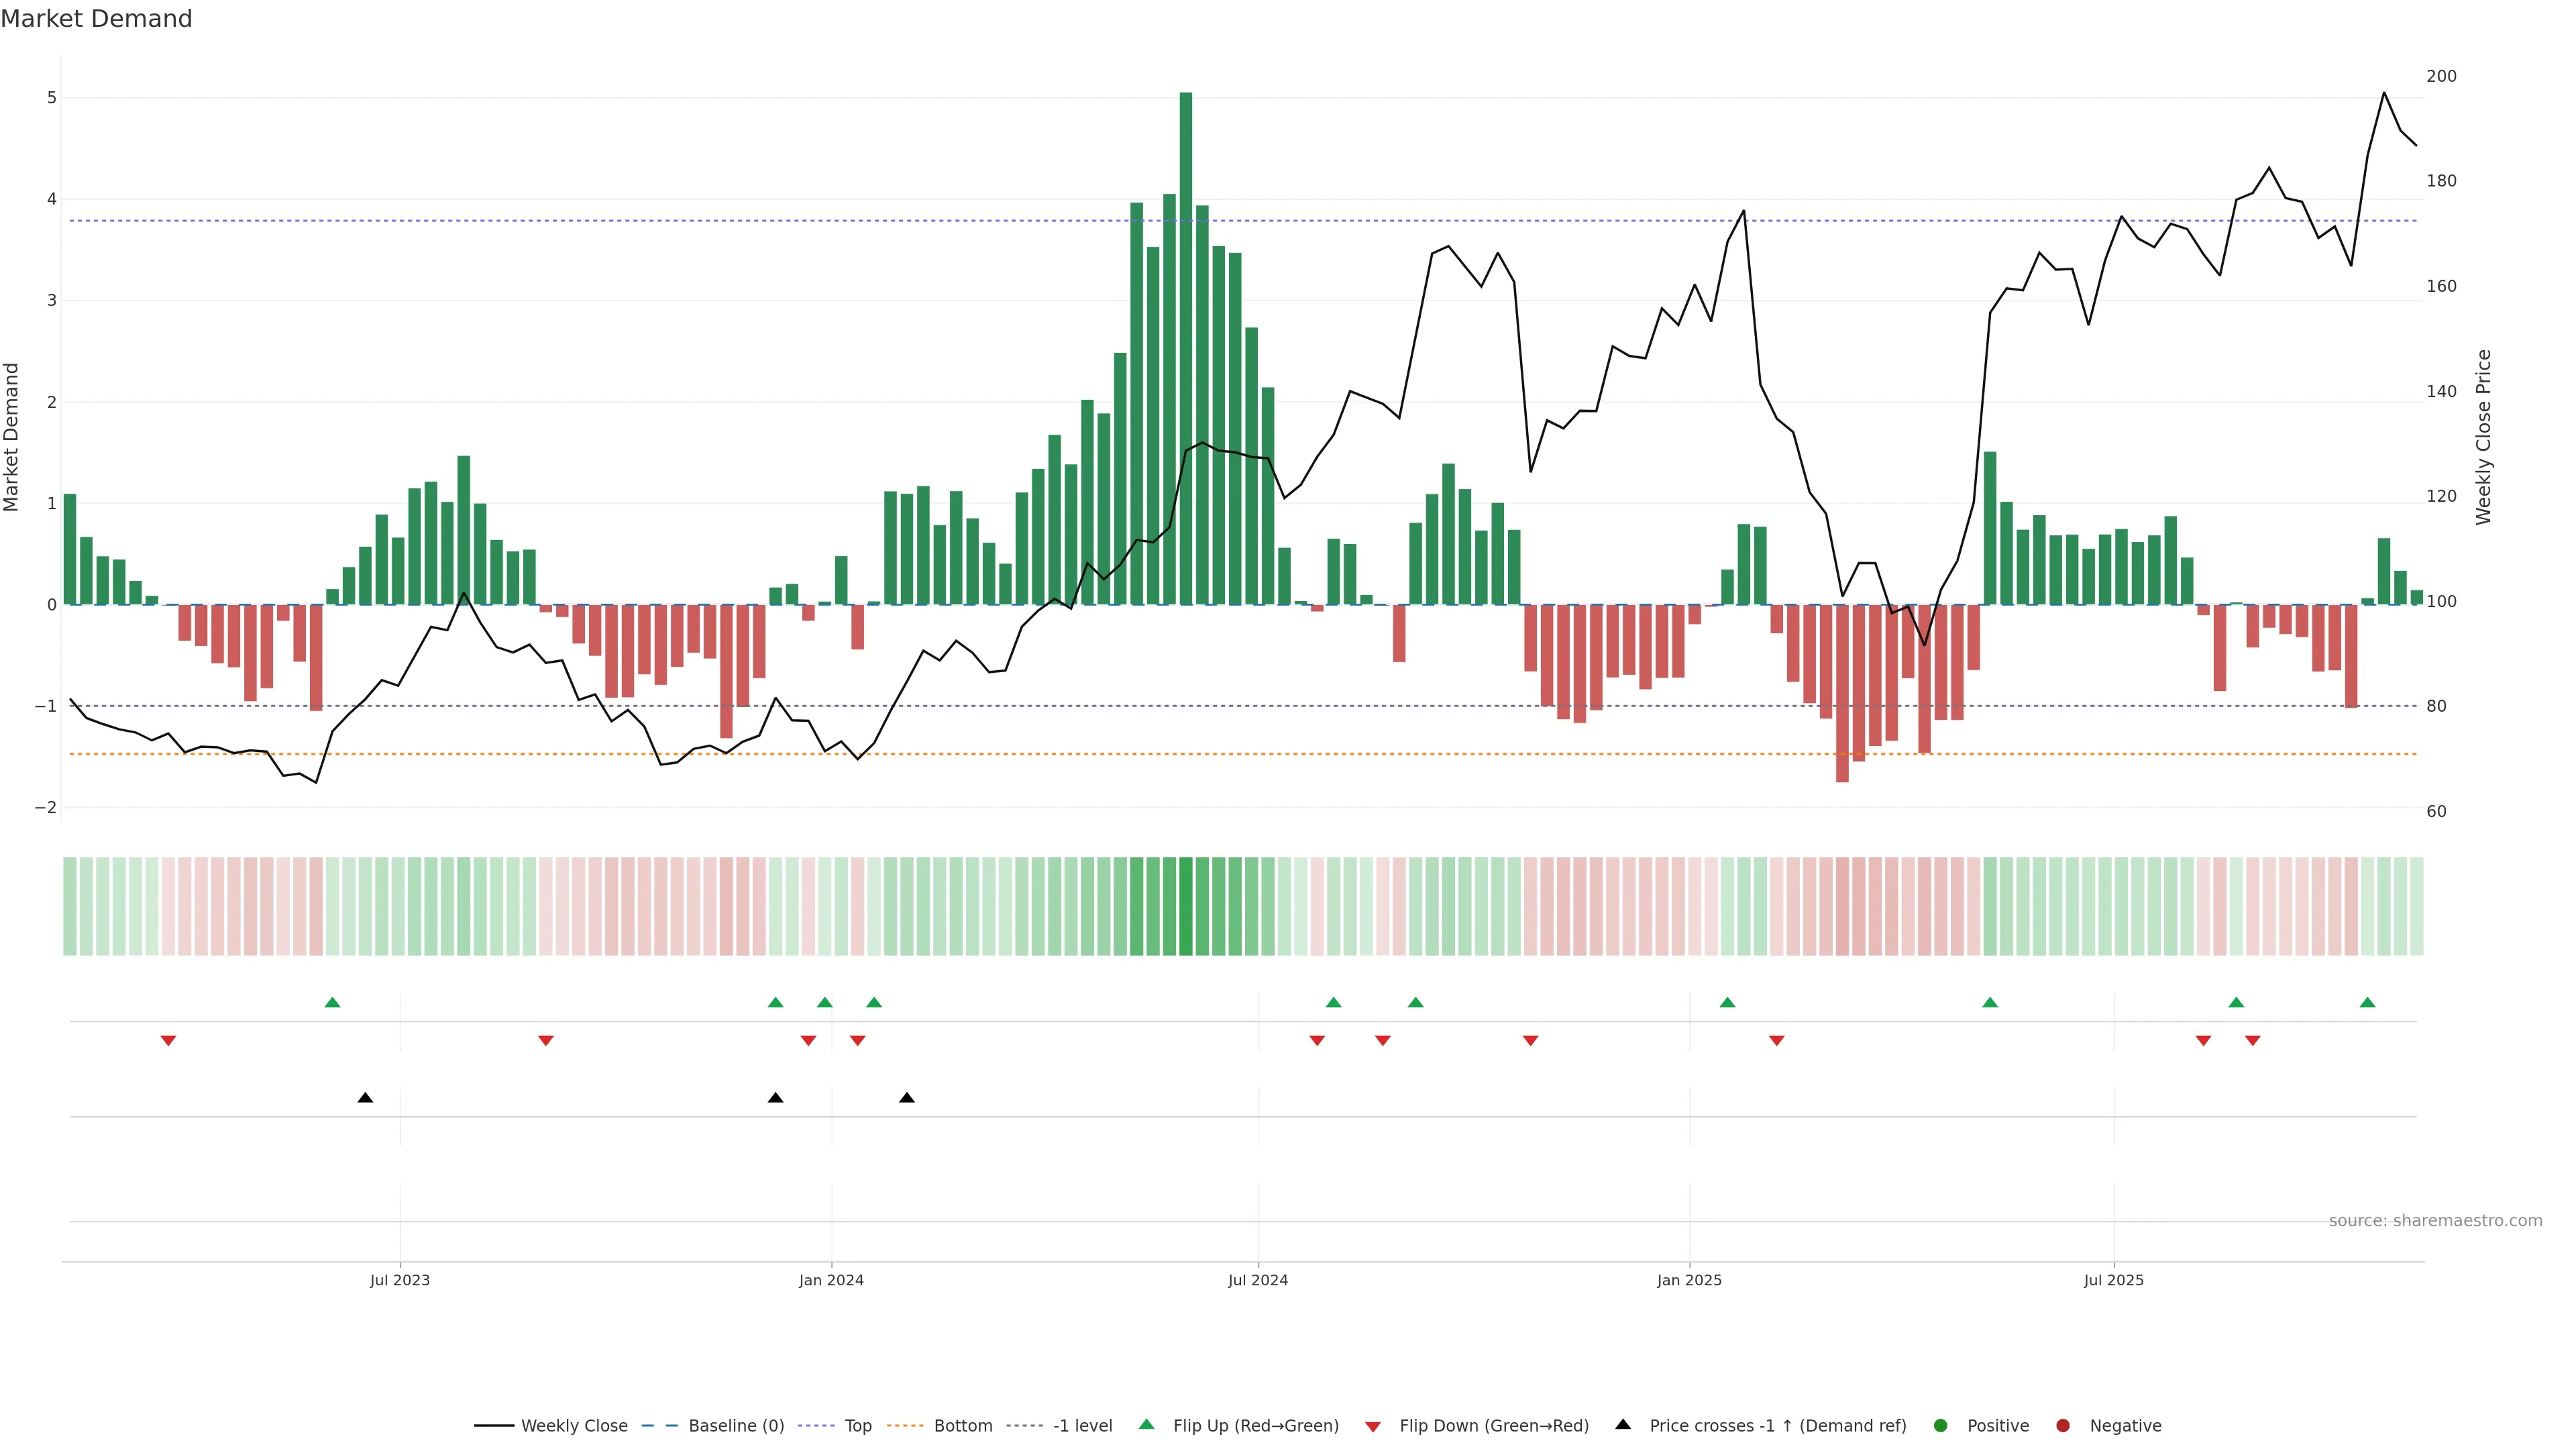2576x1449 pixels.
Task: Click the Jul 2023 x-axis label
Action: point(400,1280)
